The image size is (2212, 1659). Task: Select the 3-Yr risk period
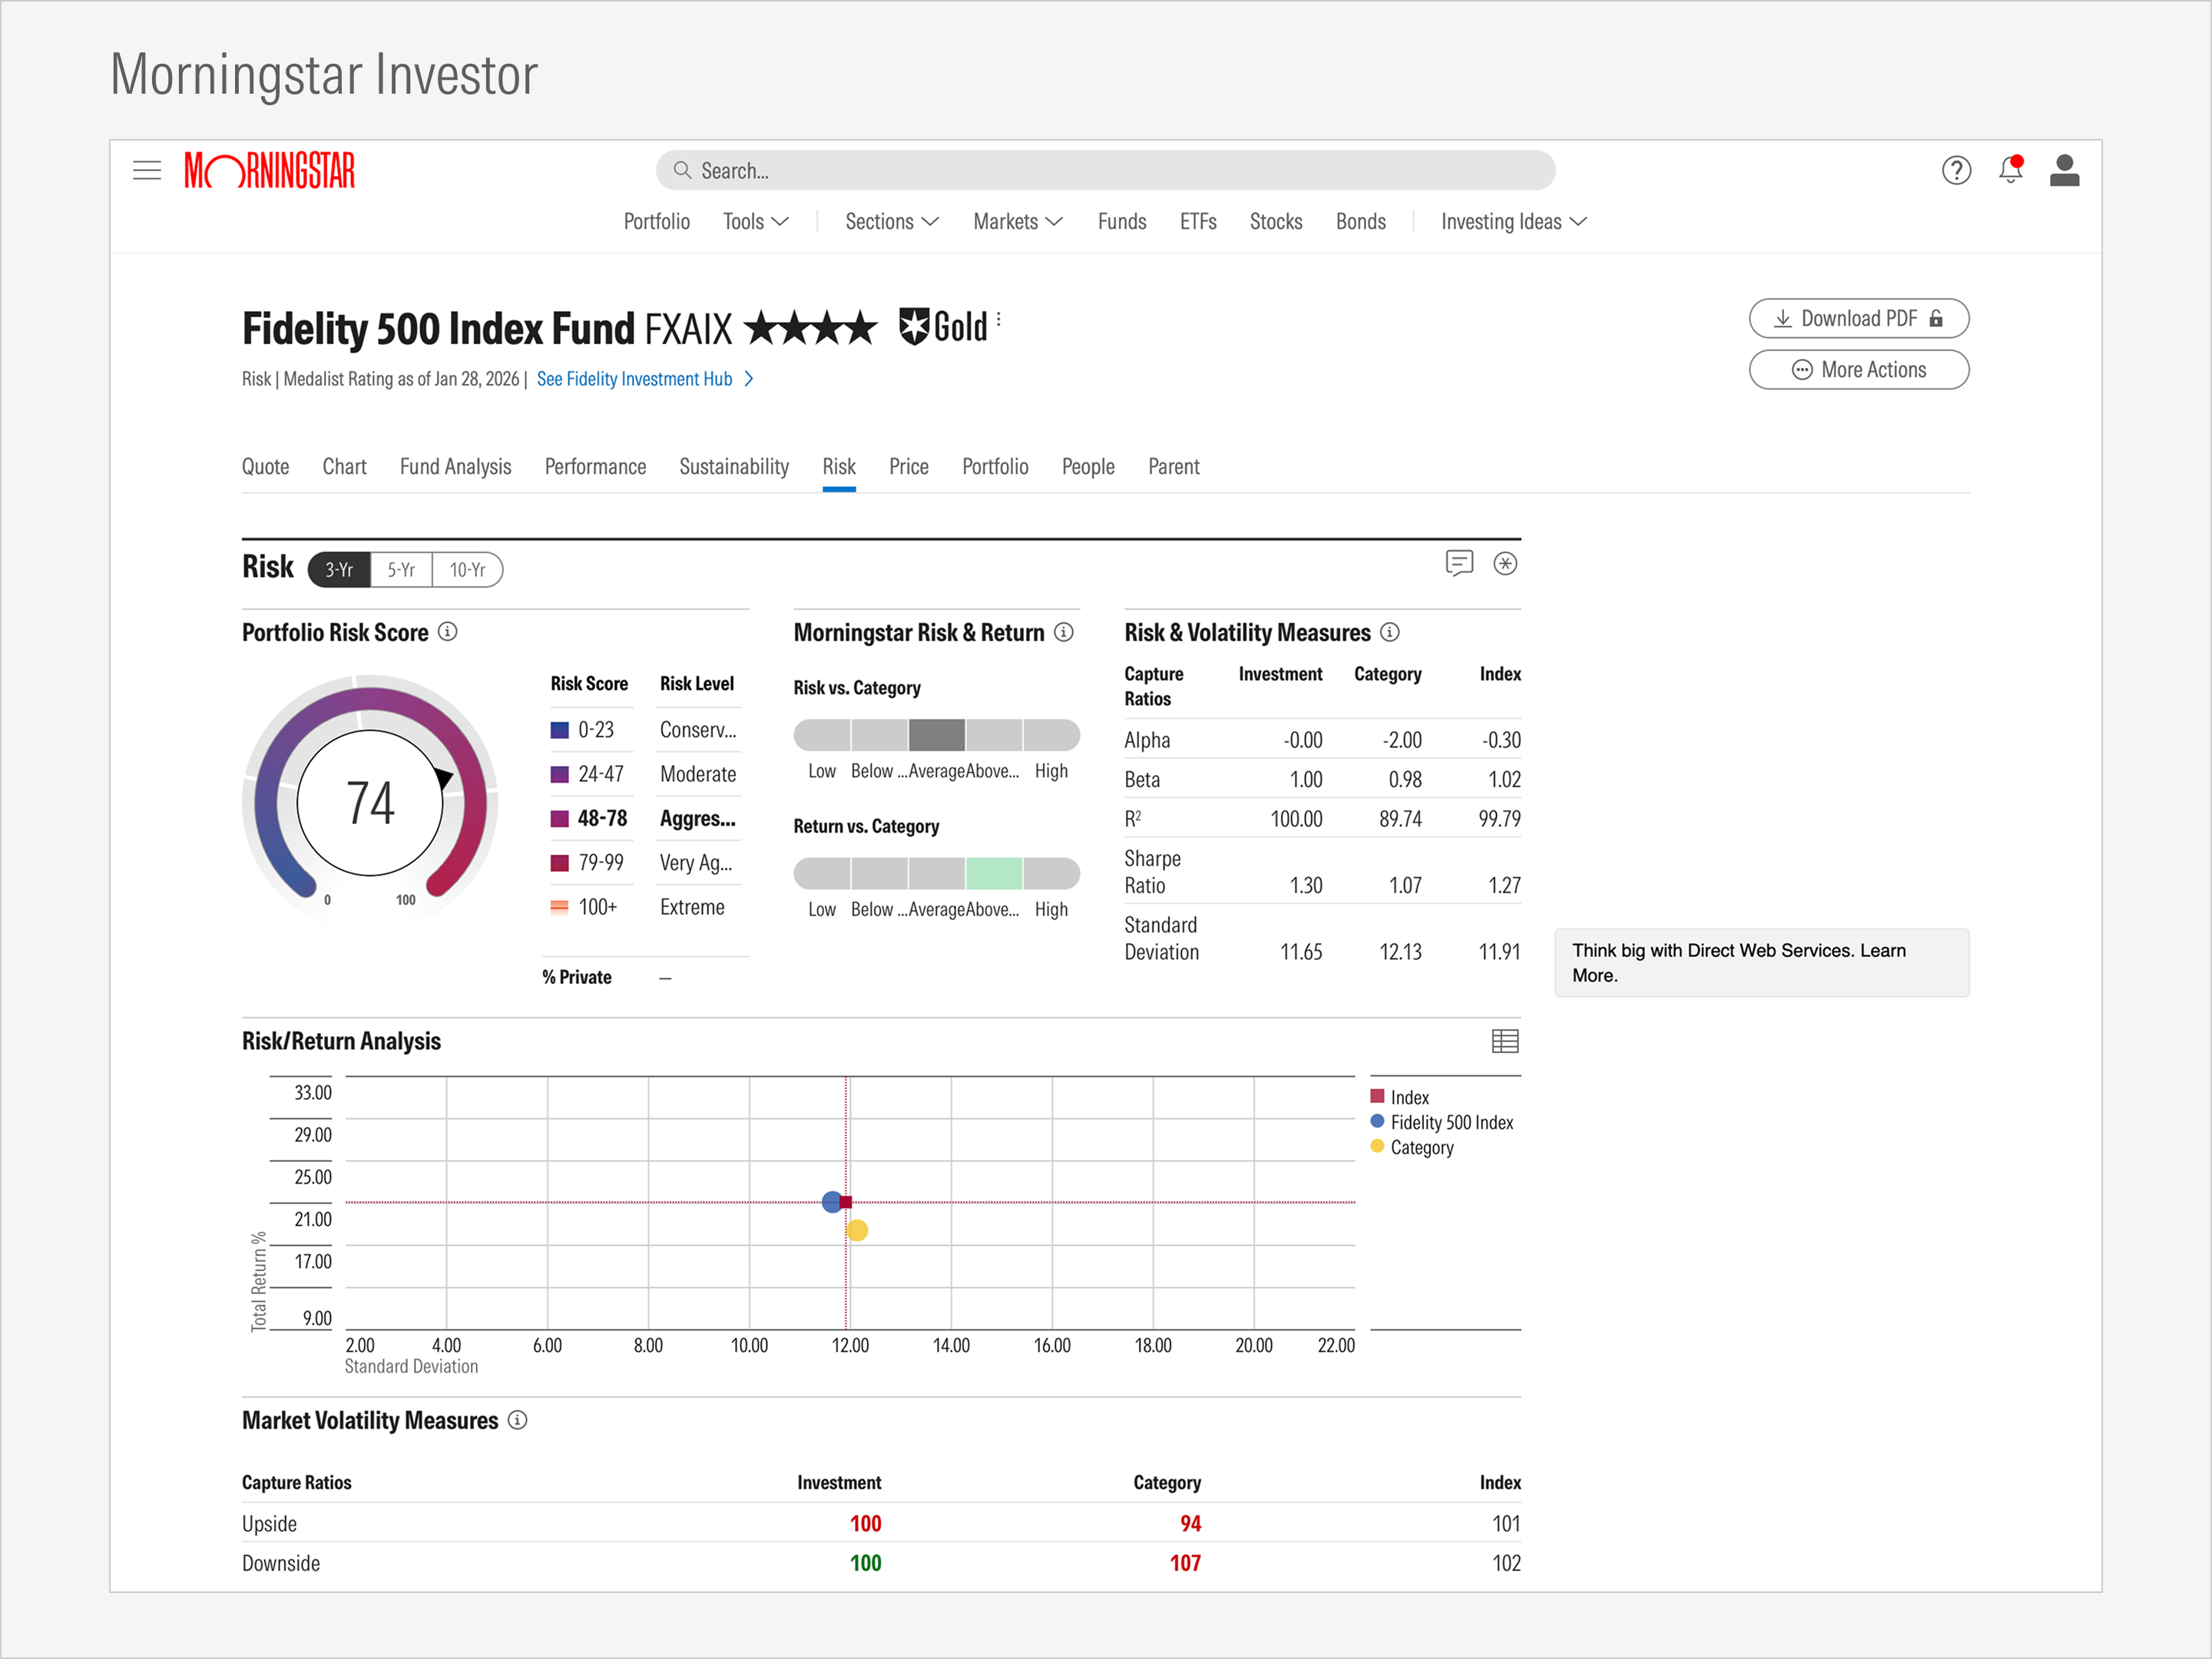[x=339, y=569]
